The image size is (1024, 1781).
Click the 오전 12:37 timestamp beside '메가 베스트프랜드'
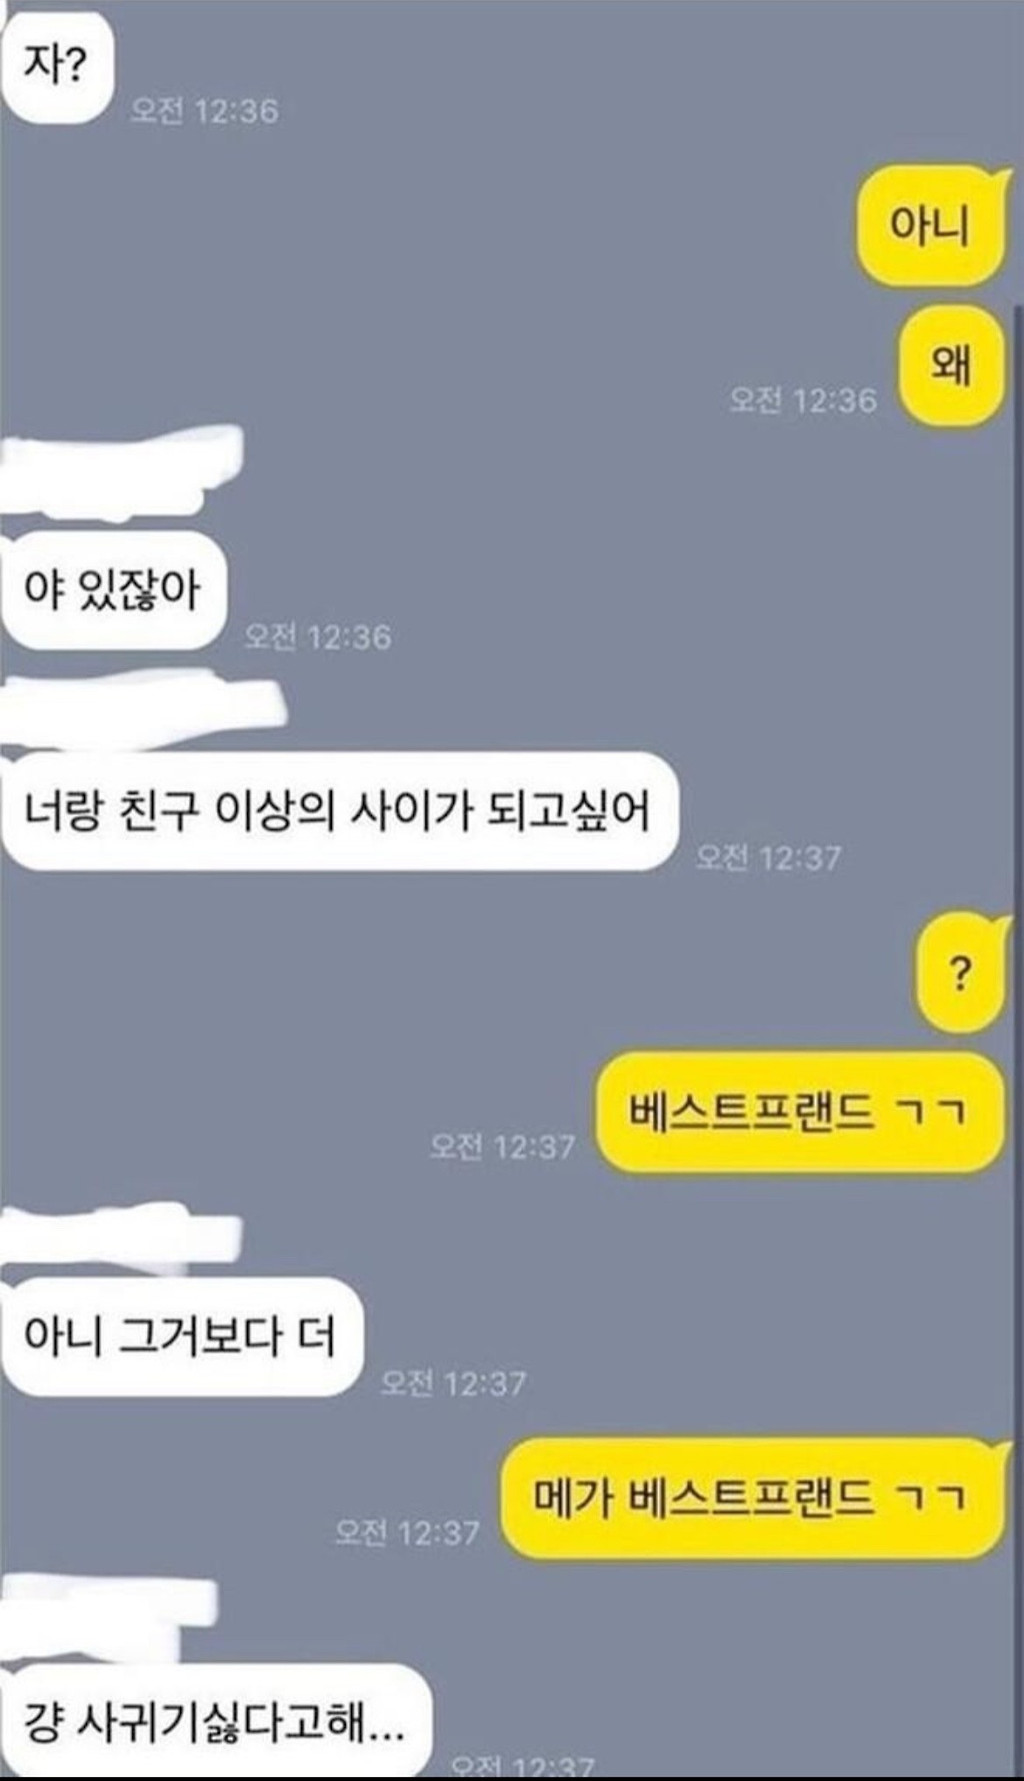pos(407,1532)
